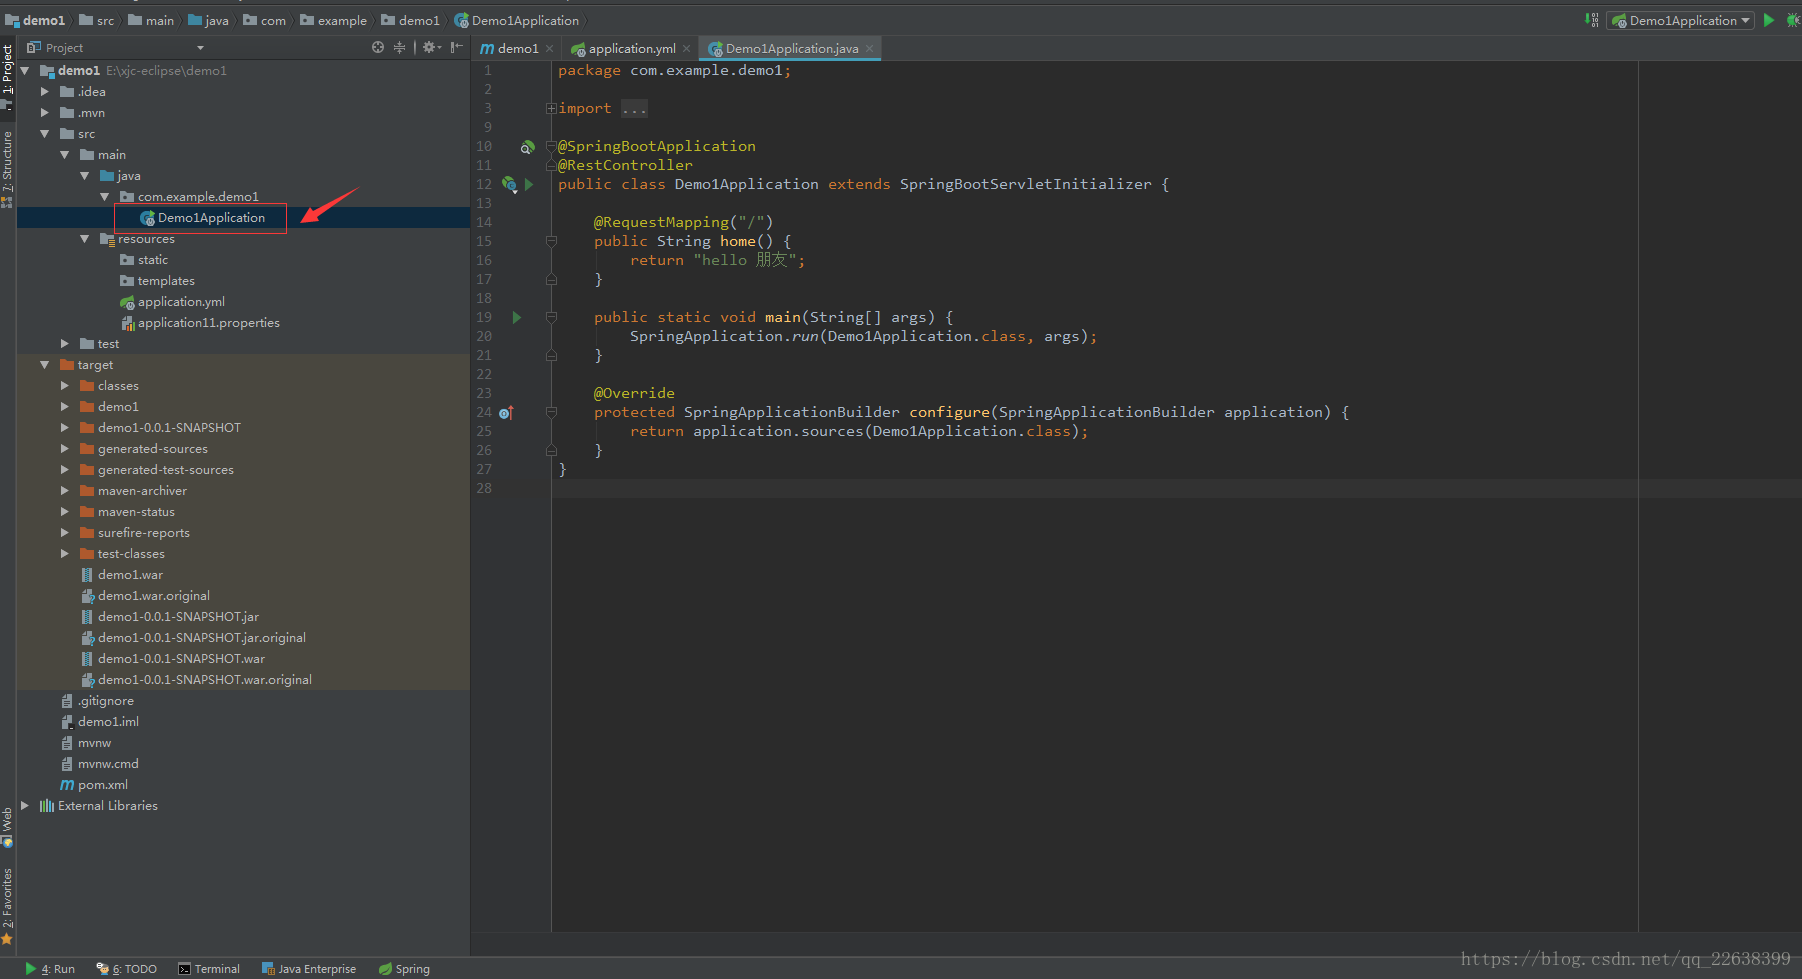Click the run class gutter arrow on line 12
The image size is (1802, 979).
pyautogui.click(x=529, y=184)
